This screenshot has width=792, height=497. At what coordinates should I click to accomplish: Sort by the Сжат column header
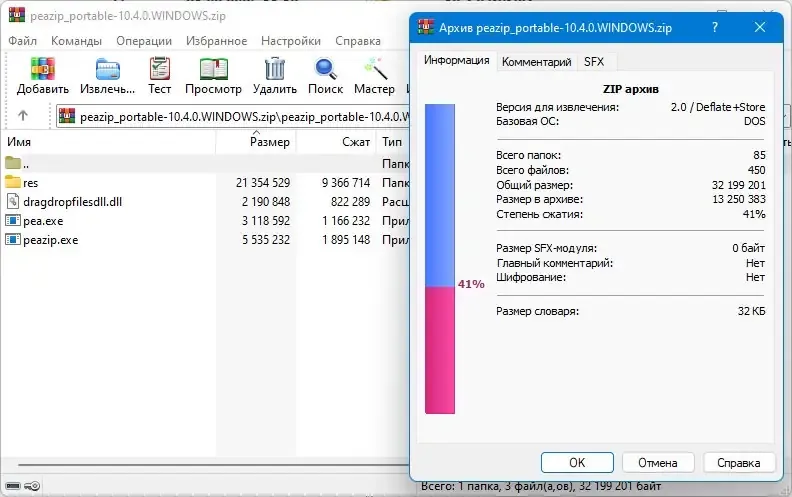pyautogui.click(x=336, y=142)
